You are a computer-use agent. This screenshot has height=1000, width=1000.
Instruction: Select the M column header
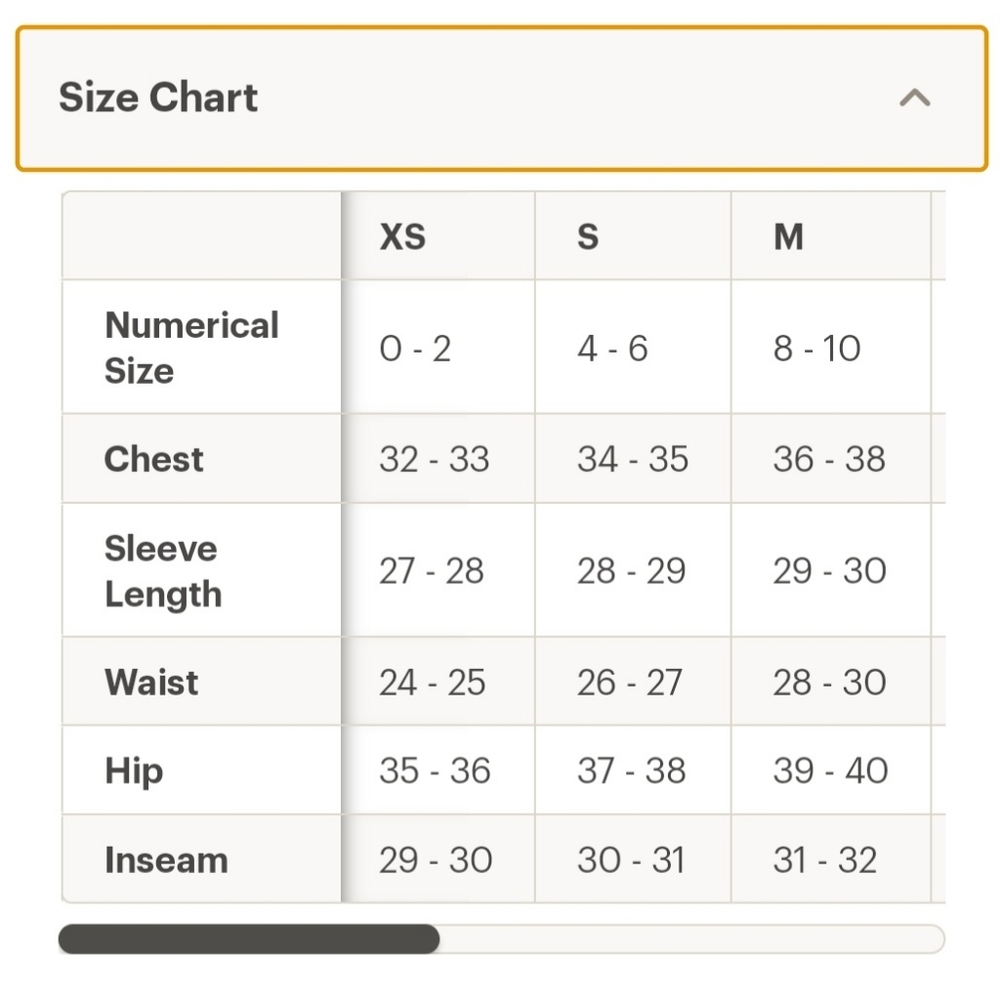click(x=788, y=237)
